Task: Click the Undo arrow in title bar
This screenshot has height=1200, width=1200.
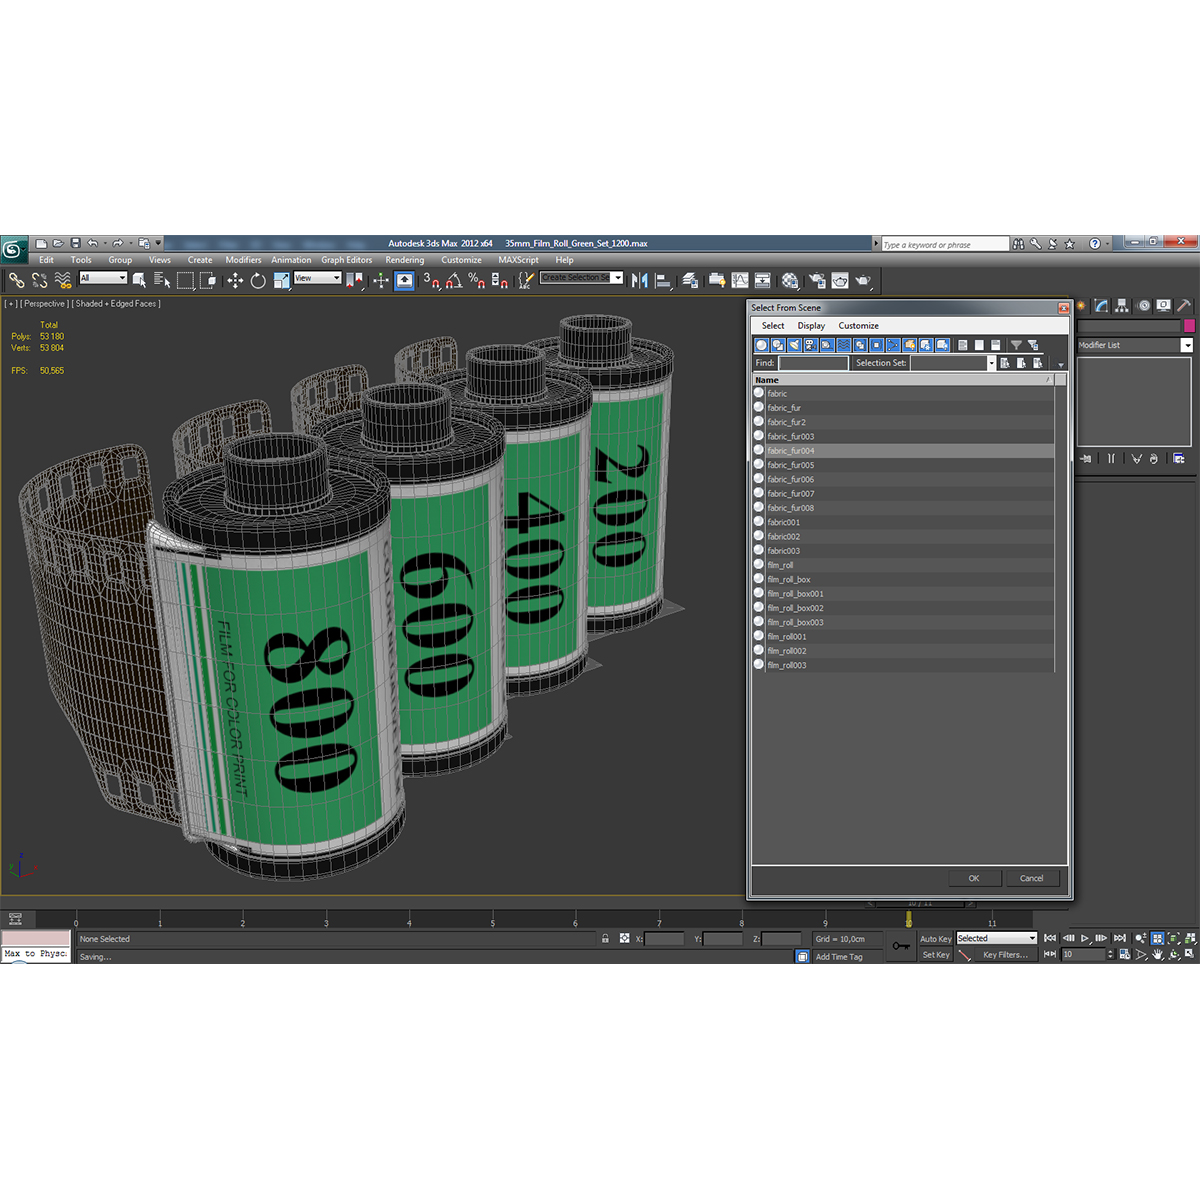Action: click(x=92, y=243)
